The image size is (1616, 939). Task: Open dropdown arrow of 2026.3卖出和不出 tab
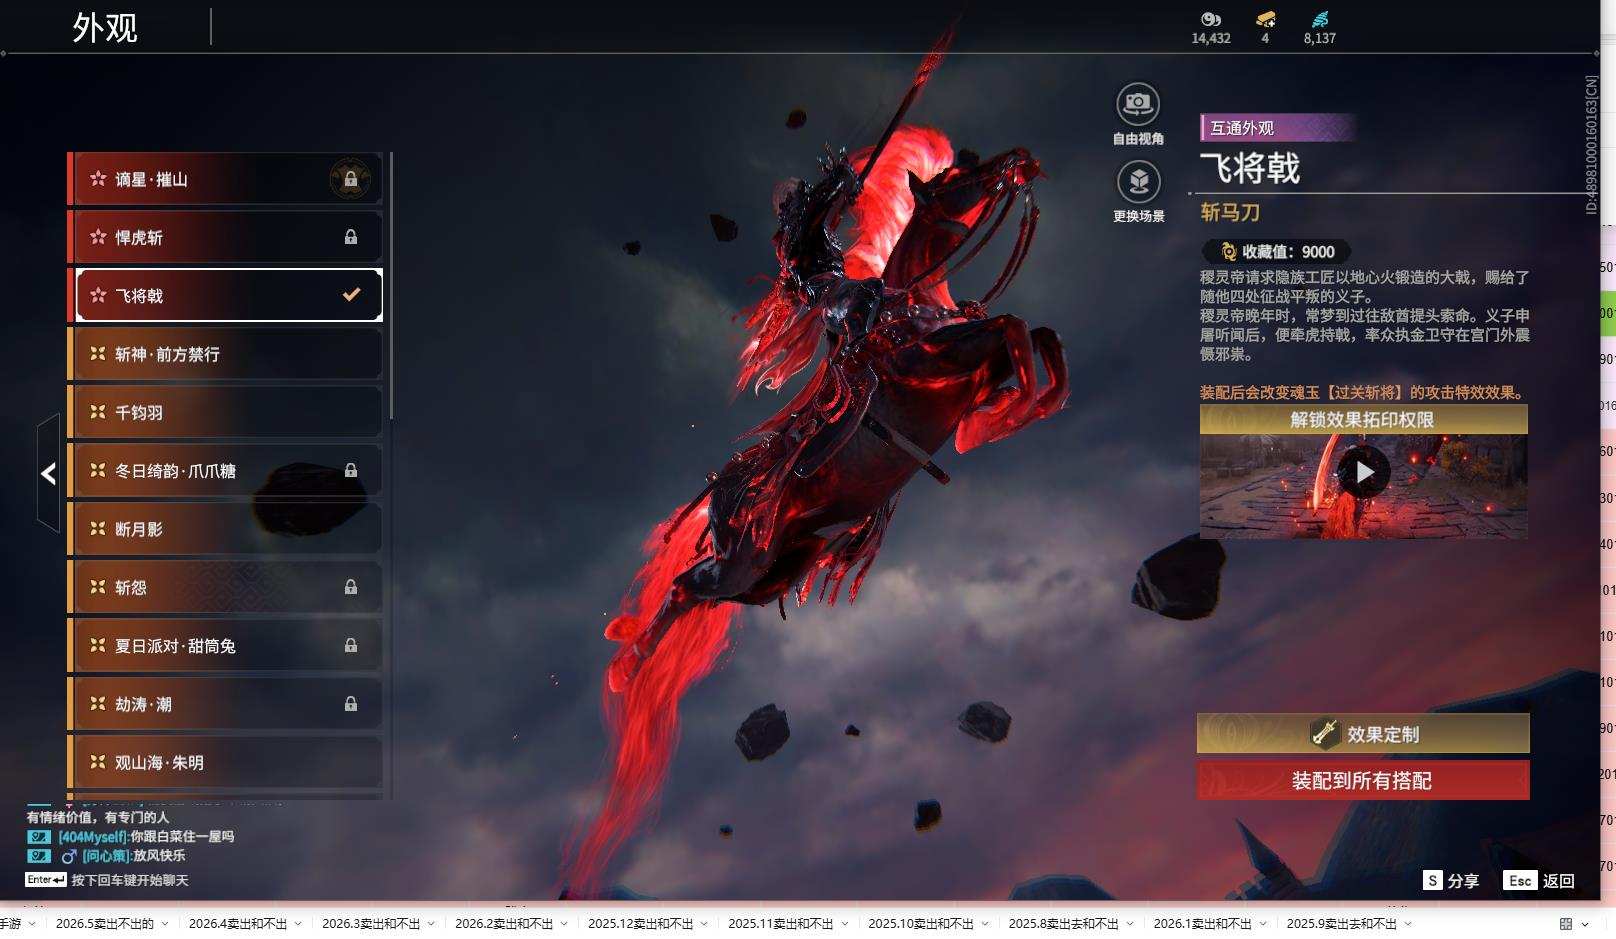[x=431, y=924]
